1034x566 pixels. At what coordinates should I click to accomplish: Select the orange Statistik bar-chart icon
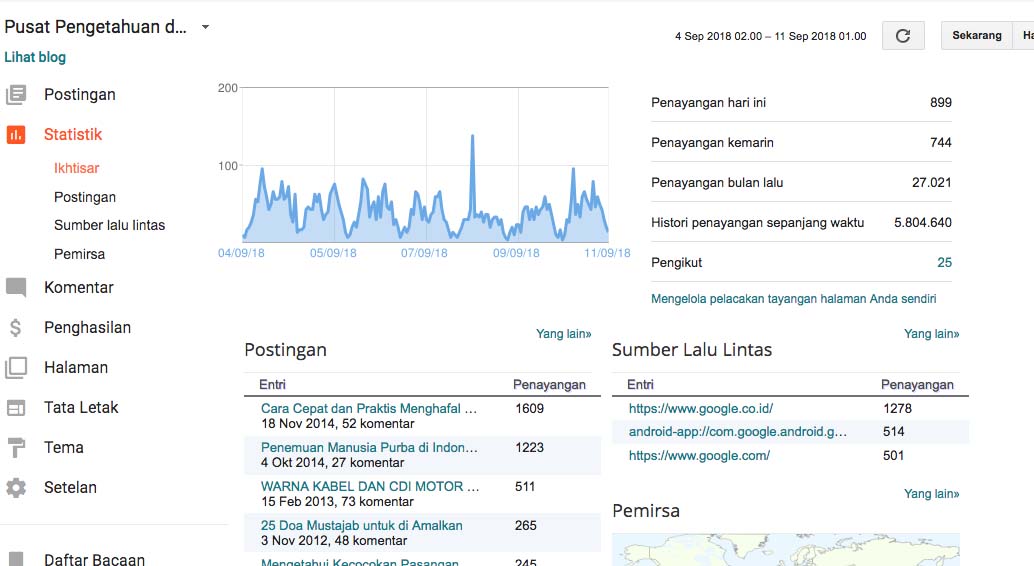[x=16, y=135]
